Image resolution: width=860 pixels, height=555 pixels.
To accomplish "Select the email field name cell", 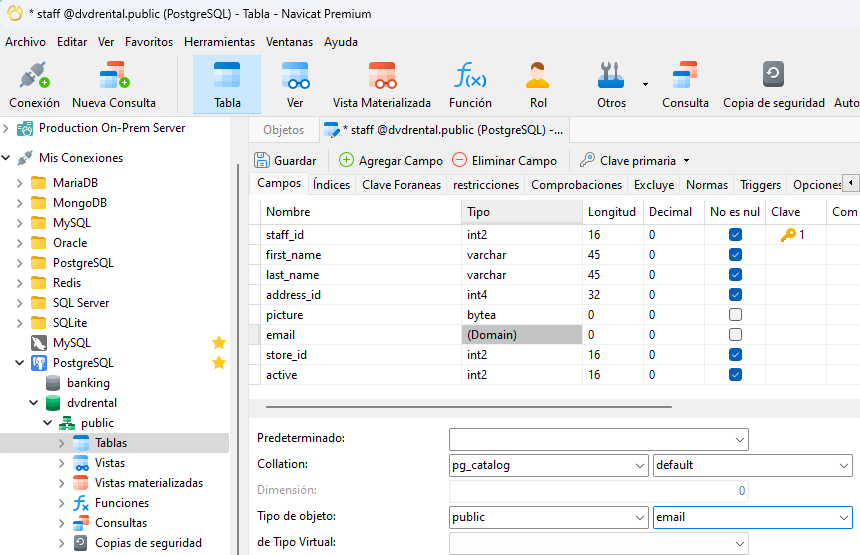I will click(361, 335).
